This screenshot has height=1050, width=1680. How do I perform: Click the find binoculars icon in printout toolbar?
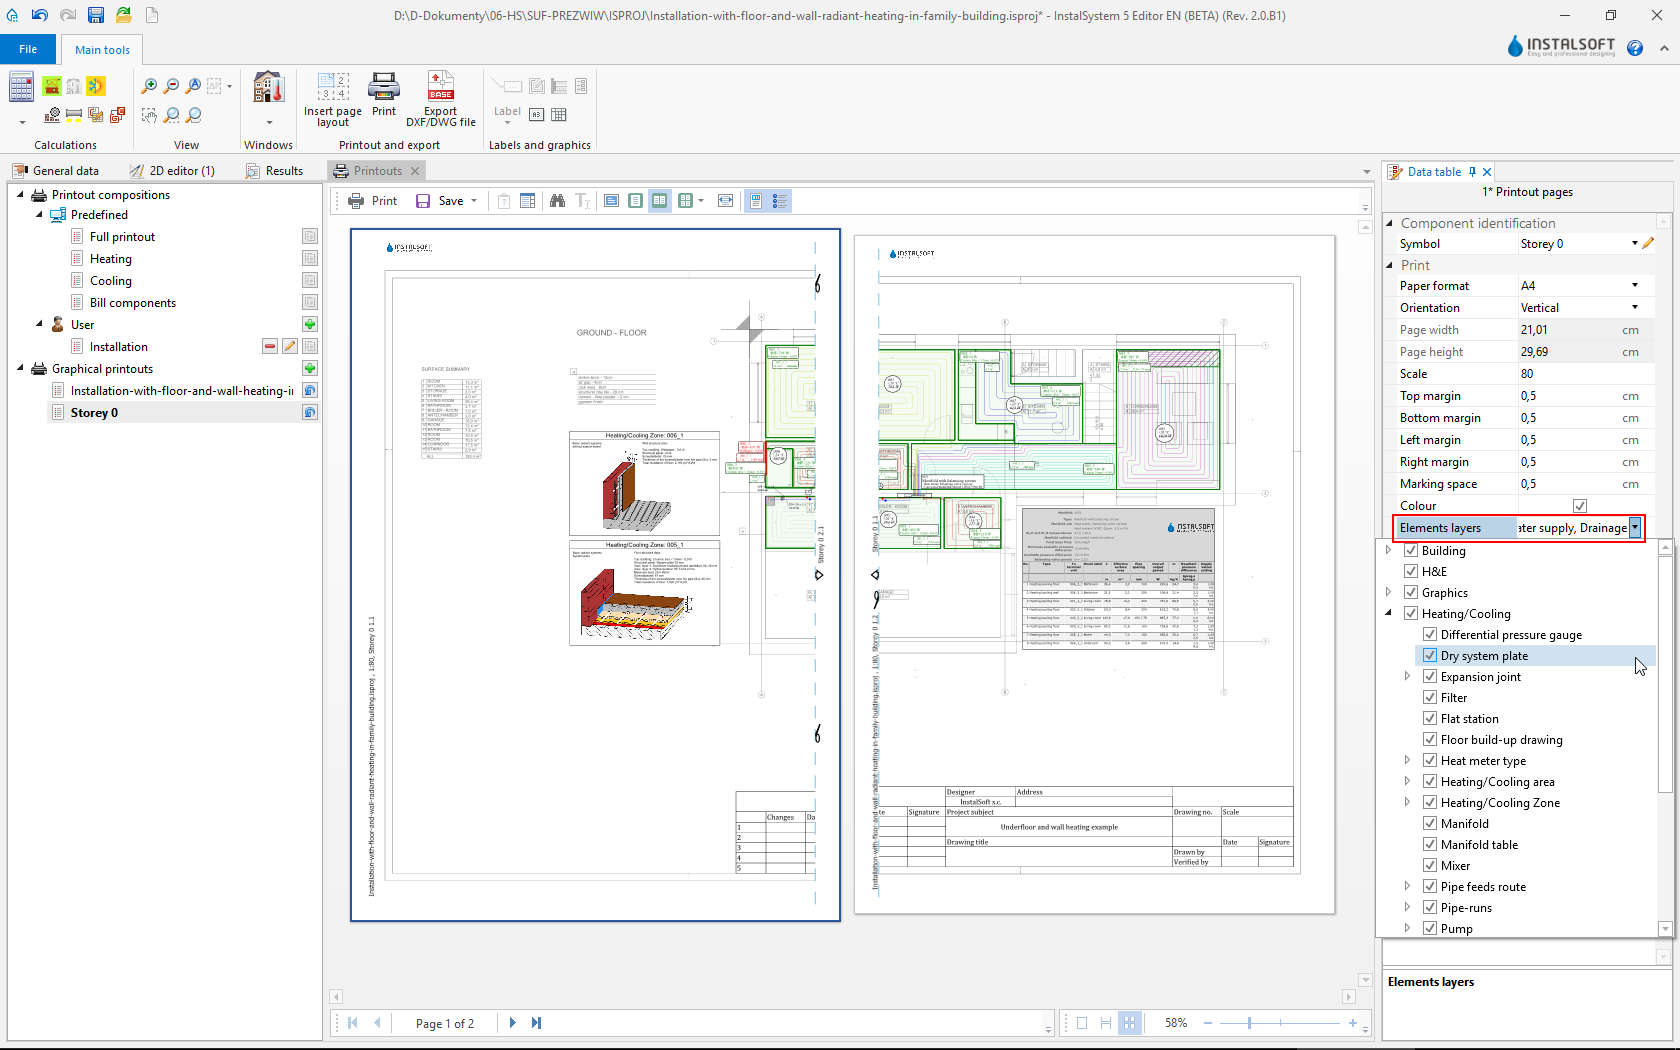(x=557, y=201)
